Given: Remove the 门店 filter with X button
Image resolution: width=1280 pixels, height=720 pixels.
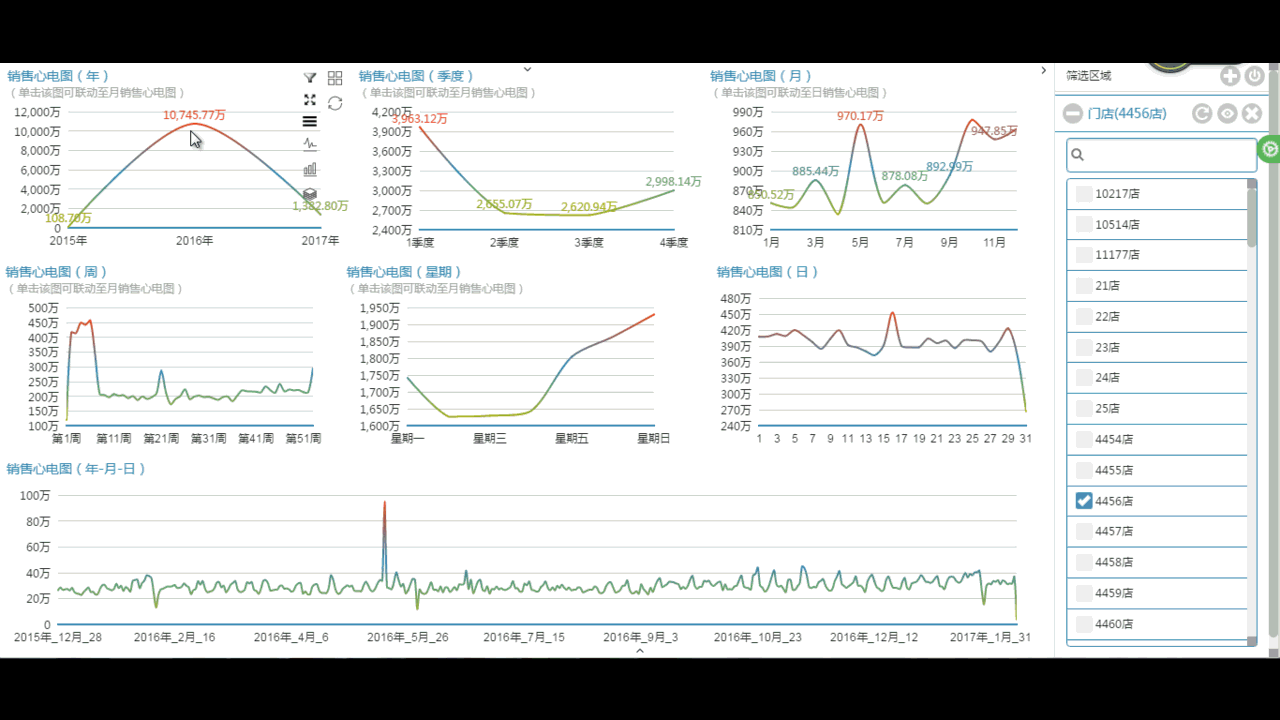Looking at the screenshot, I should [x=1251, y=113].
